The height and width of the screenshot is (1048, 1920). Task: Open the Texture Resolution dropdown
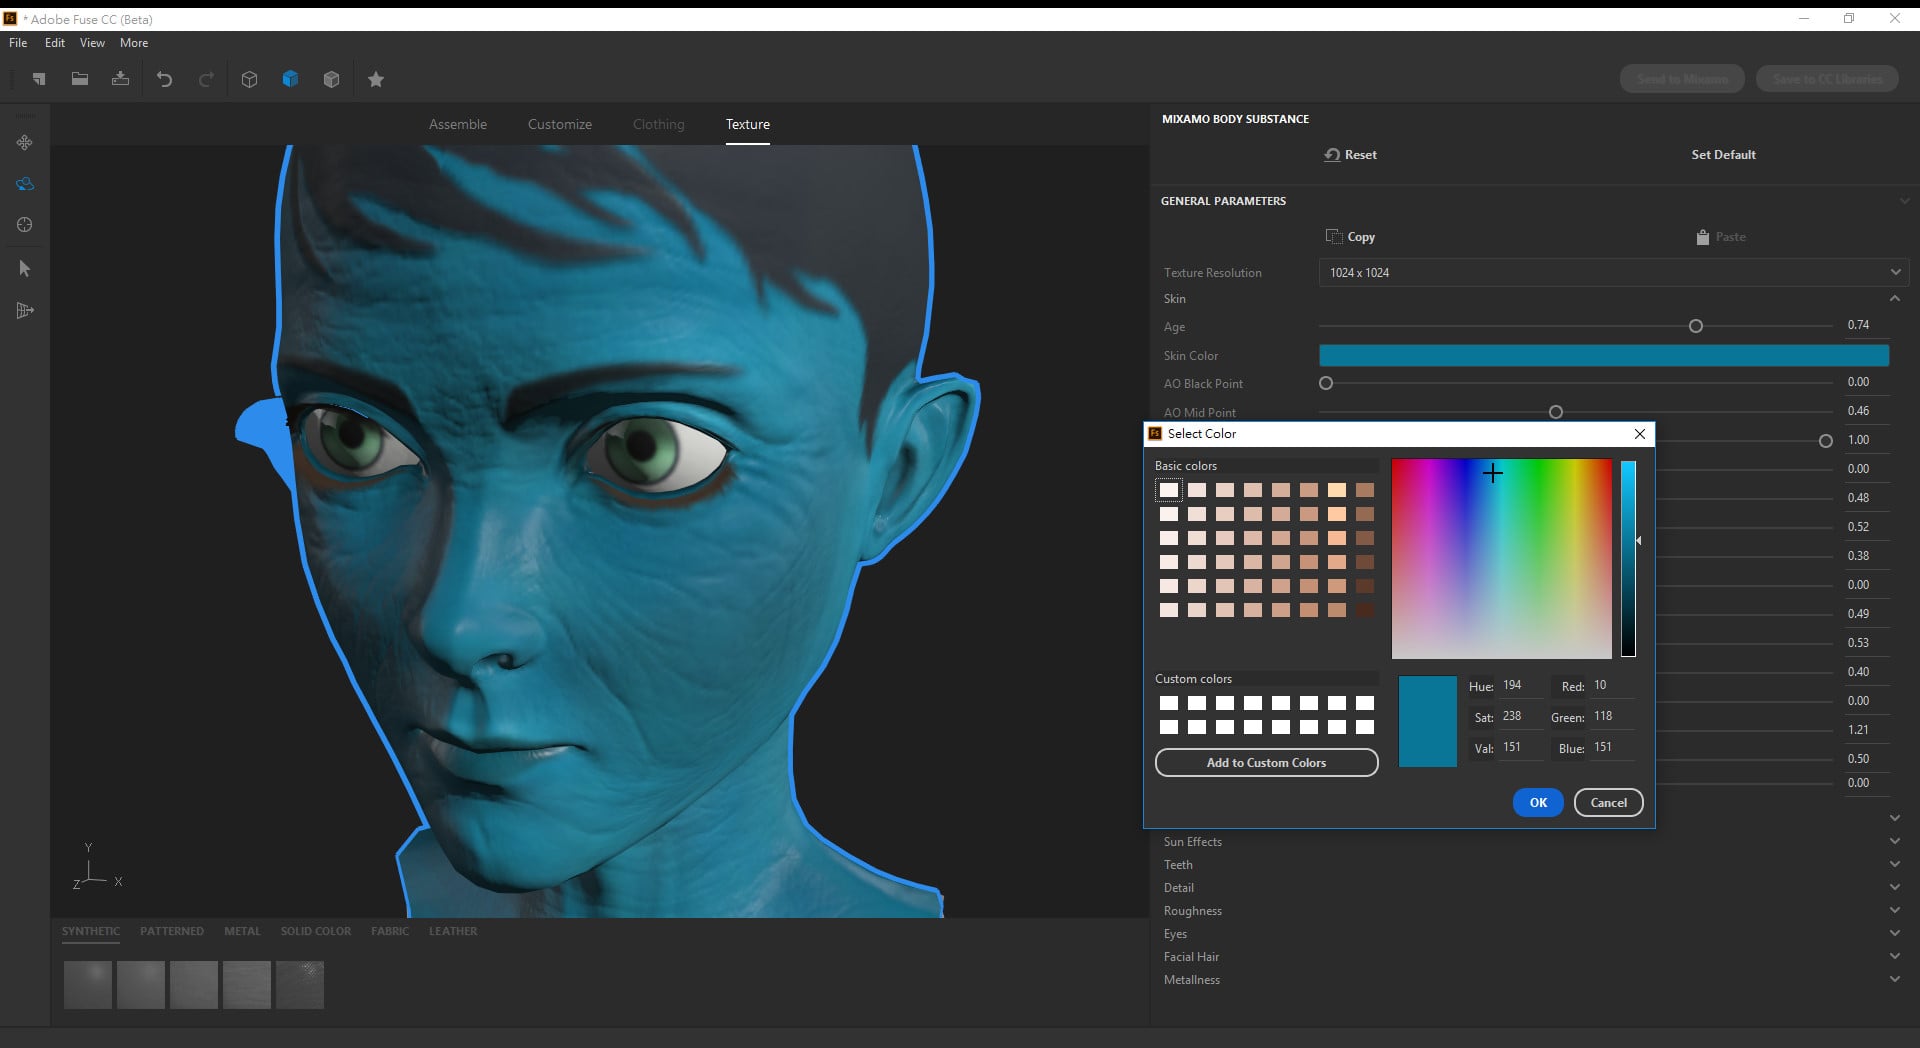[1613, 272]
